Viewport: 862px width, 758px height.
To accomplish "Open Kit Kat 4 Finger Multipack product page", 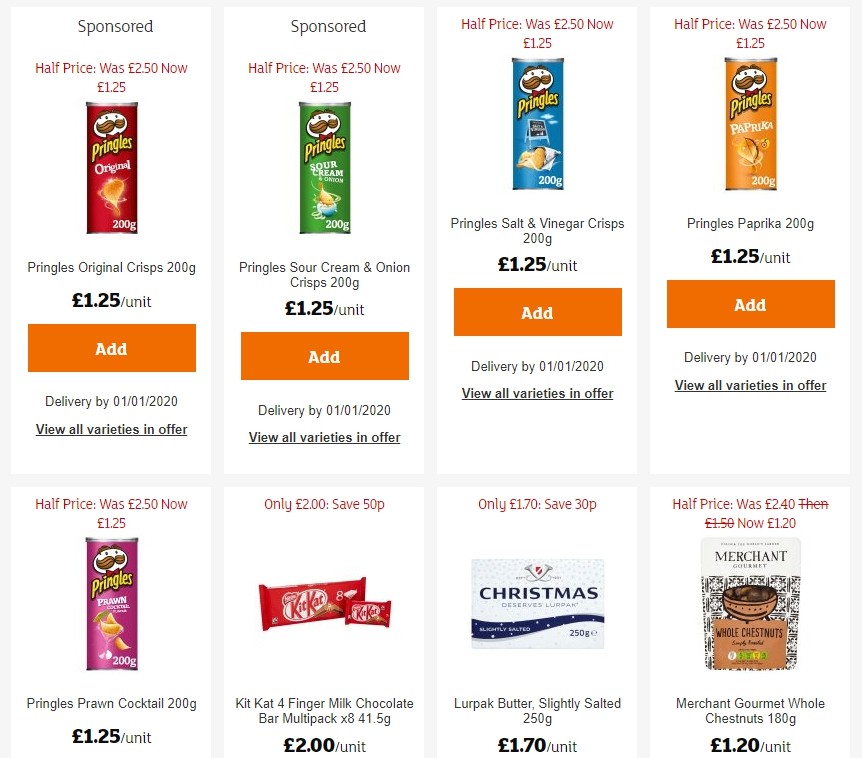I will (324, 711).
